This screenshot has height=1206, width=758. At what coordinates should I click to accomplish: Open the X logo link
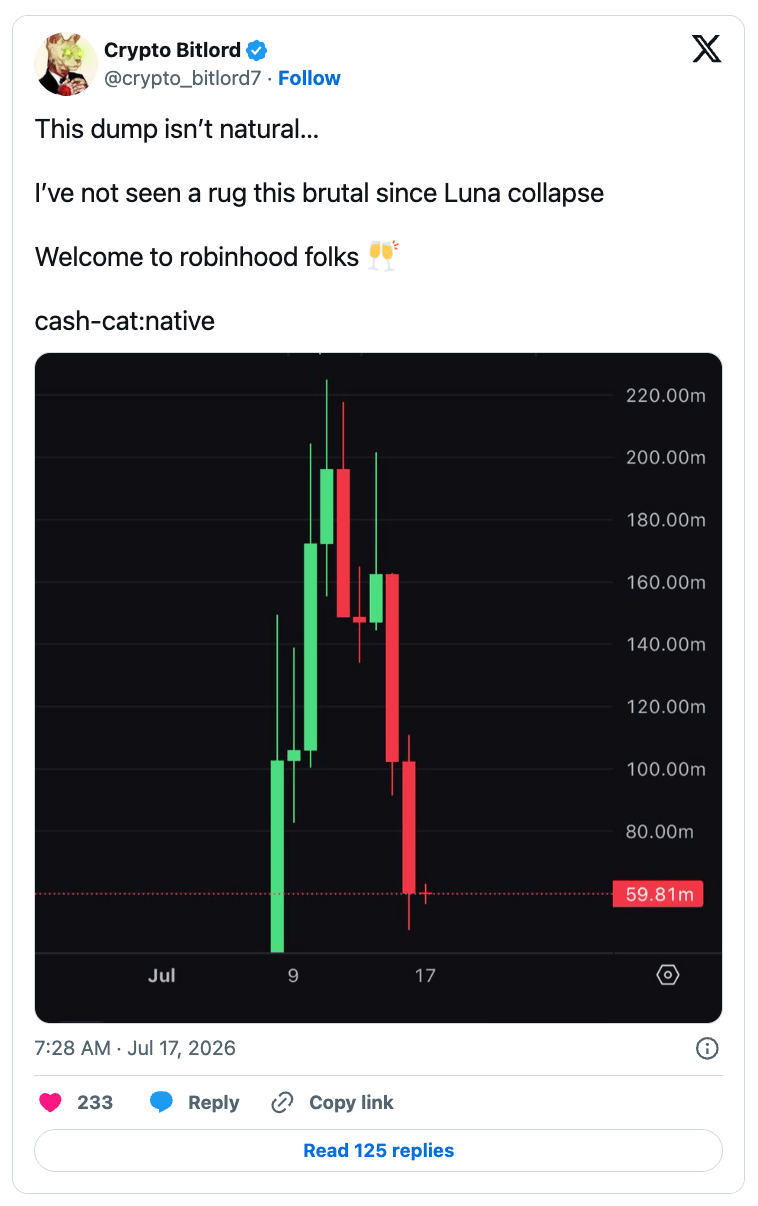706,50
